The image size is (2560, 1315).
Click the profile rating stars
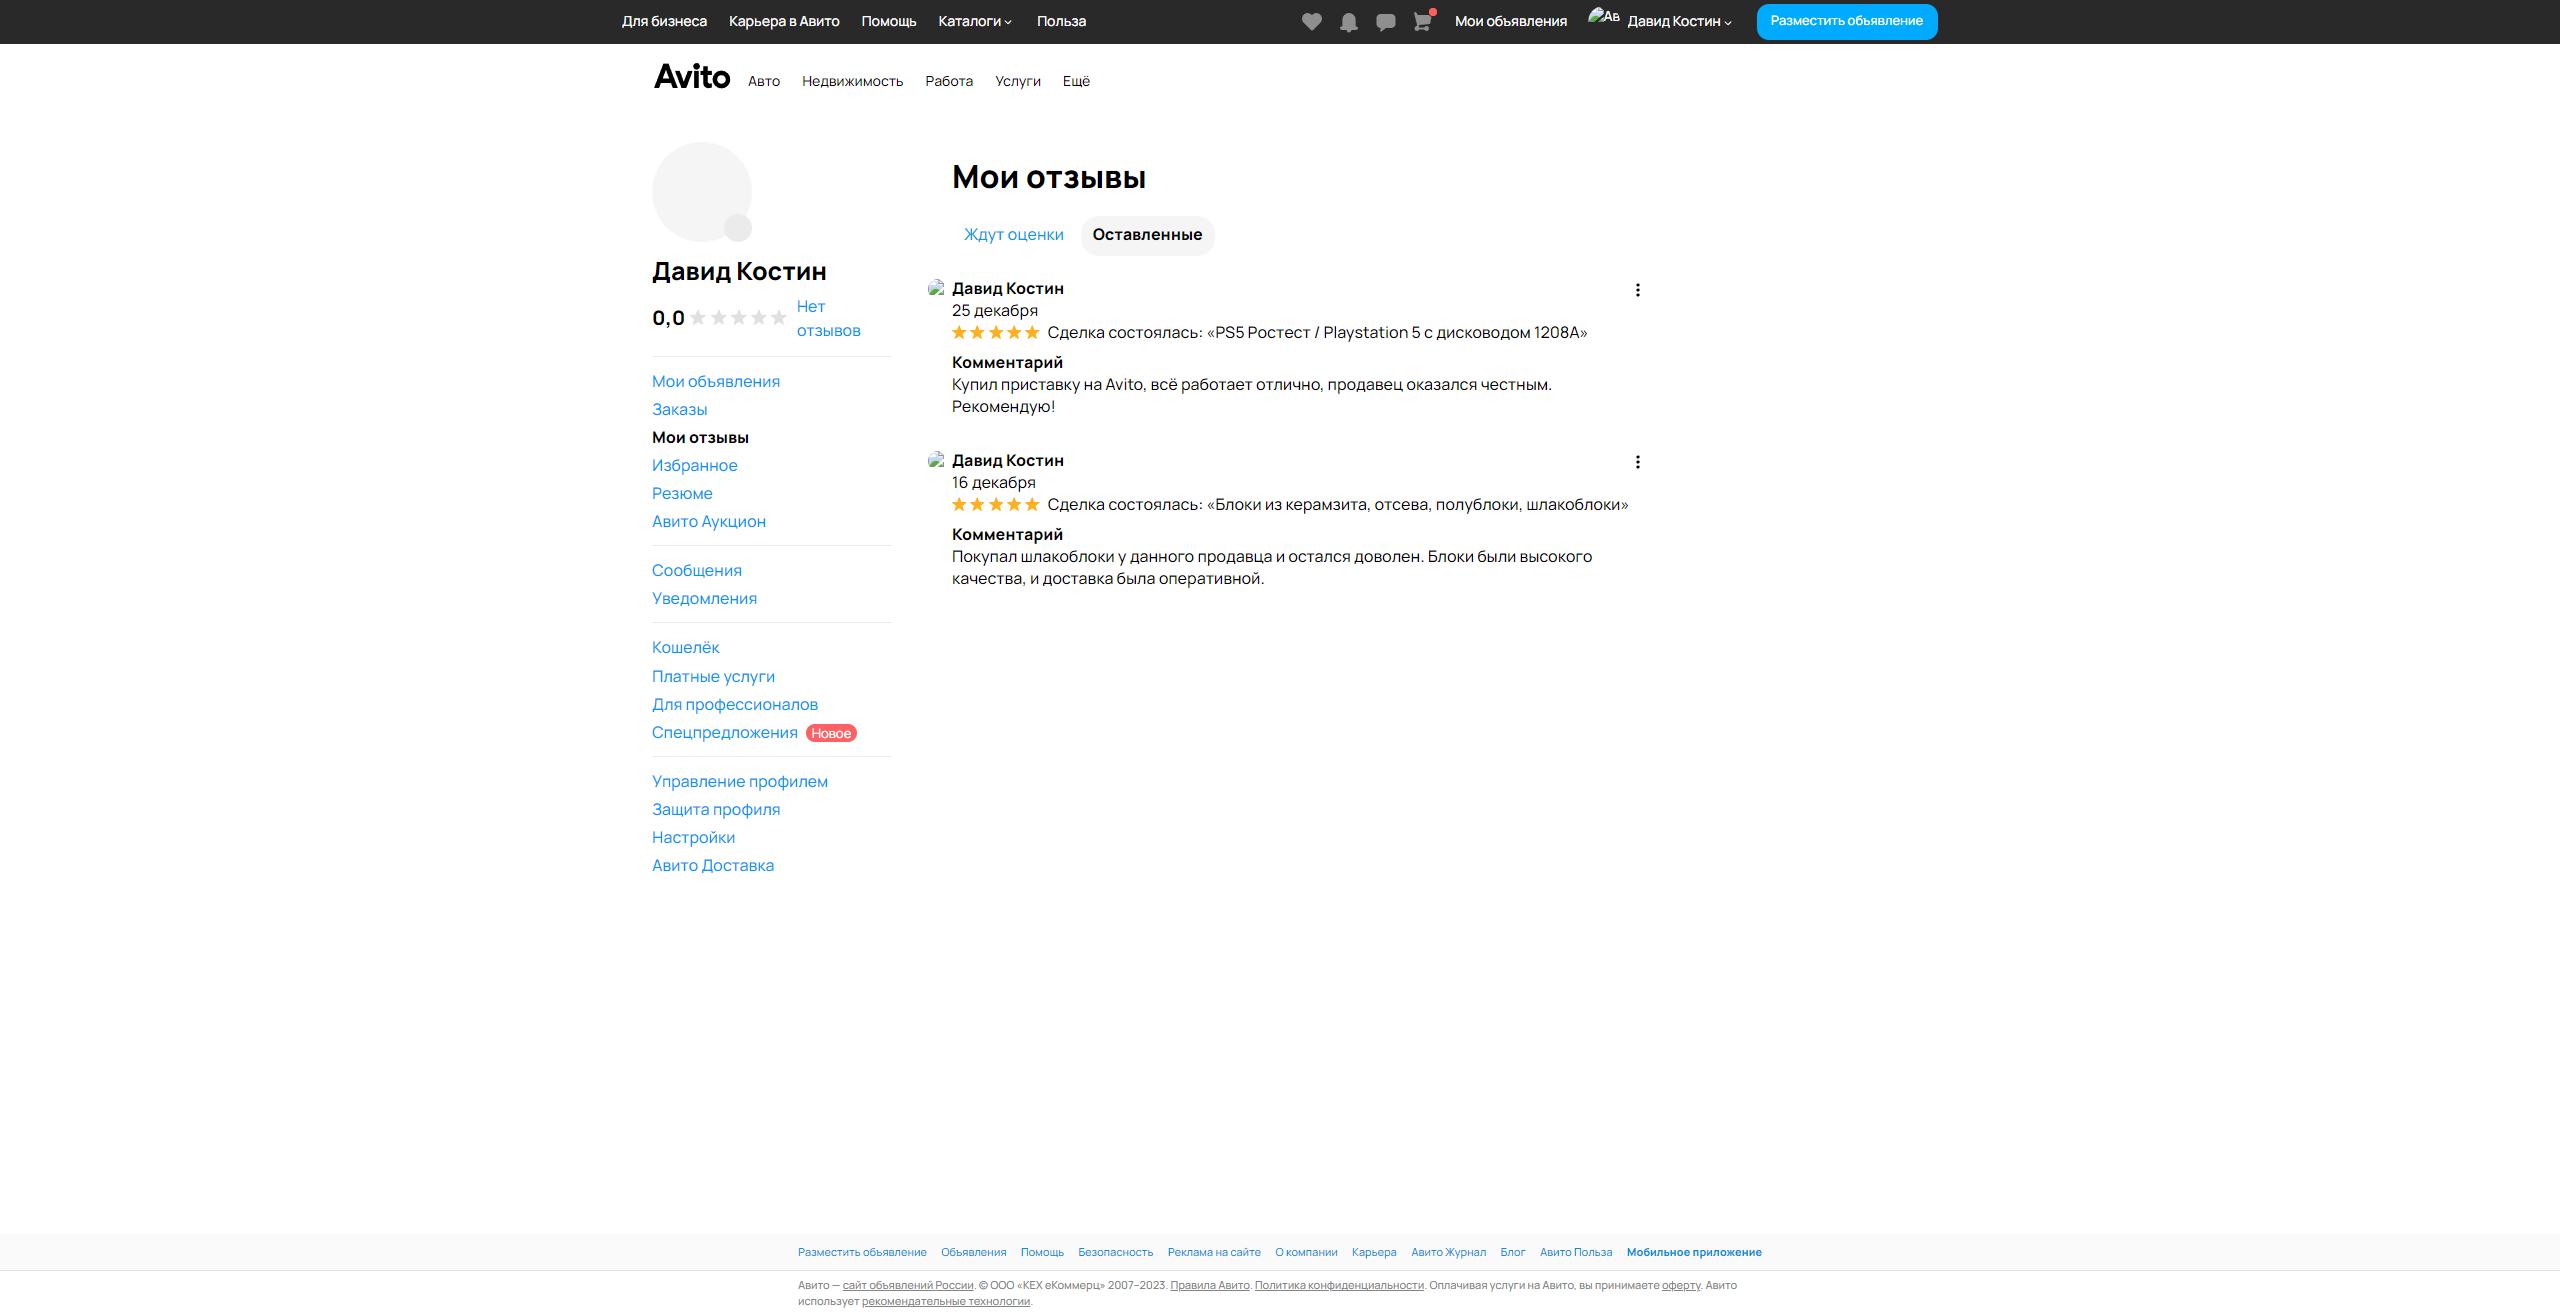coord(738,318)
